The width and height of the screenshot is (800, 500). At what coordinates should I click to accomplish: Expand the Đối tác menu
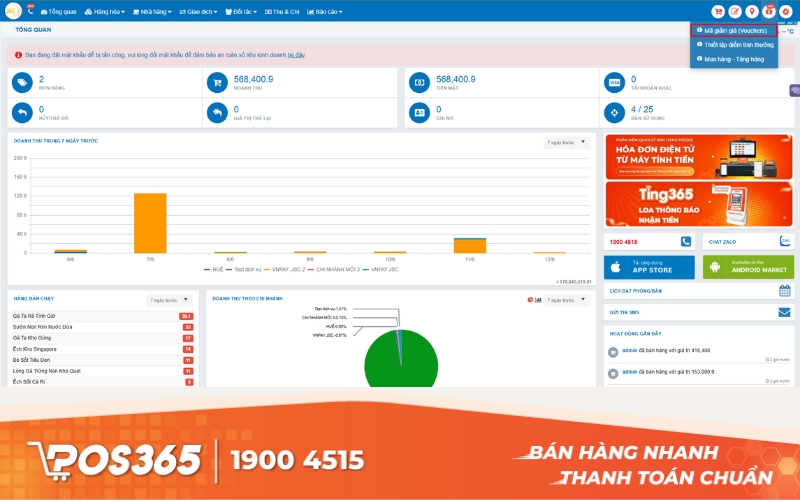pos(241,11)
